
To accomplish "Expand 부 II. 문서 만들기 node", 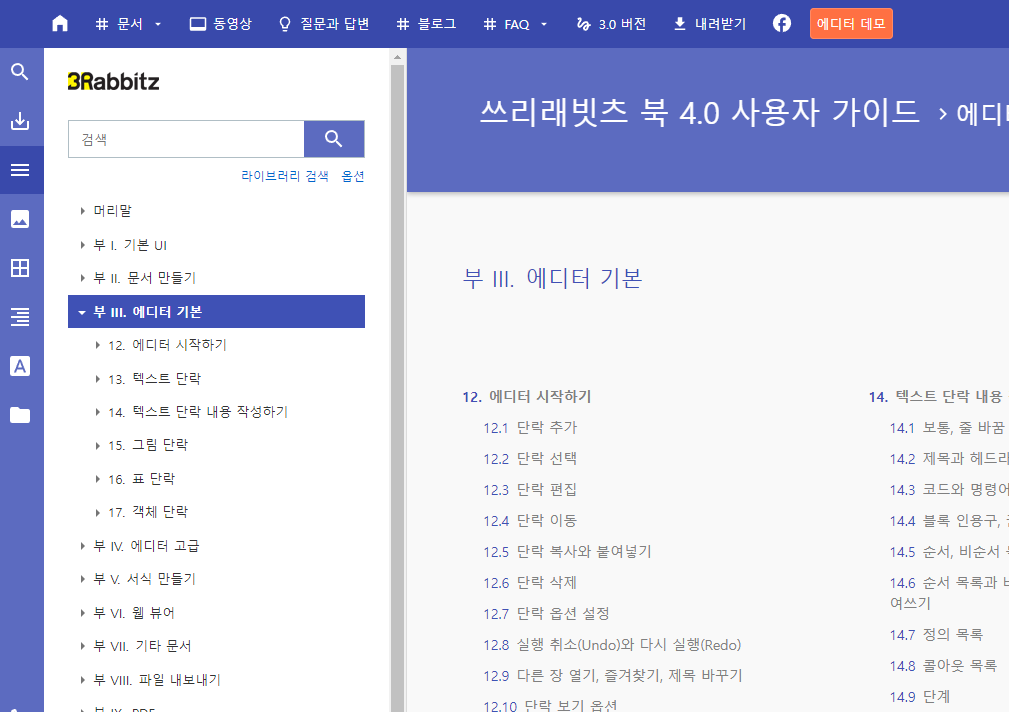I will [82, 278].
